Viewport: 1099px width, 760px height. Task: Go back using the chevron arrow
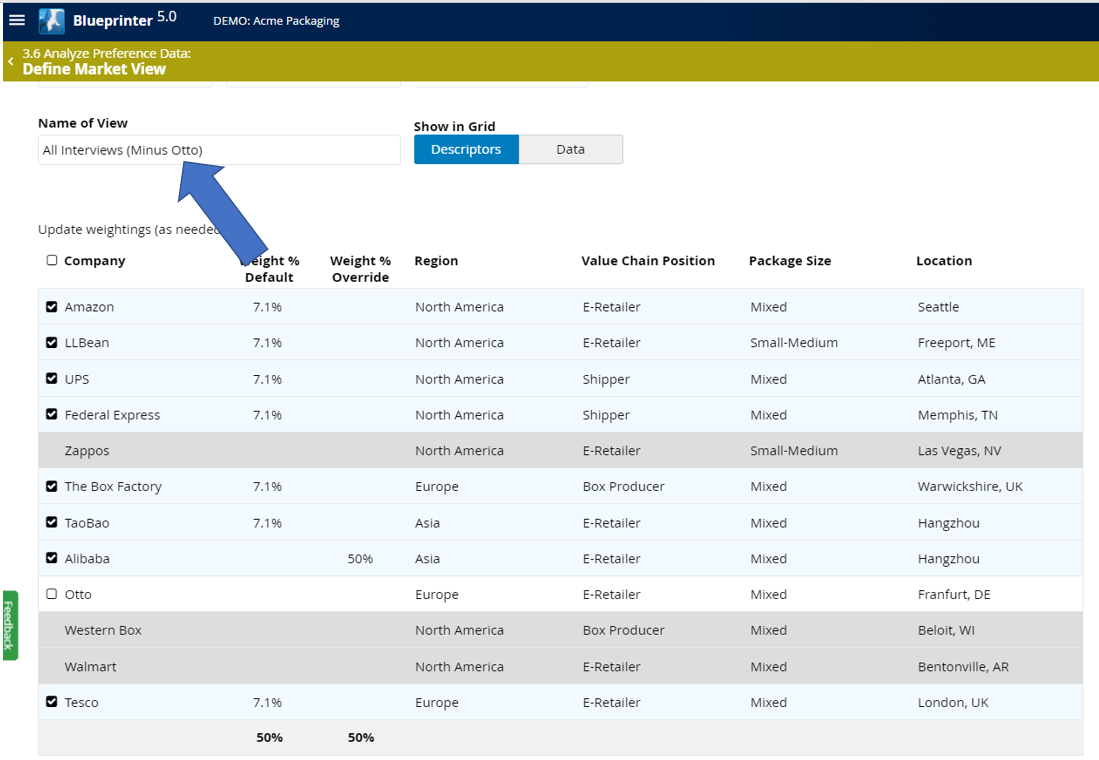click(x=11, y=62)
